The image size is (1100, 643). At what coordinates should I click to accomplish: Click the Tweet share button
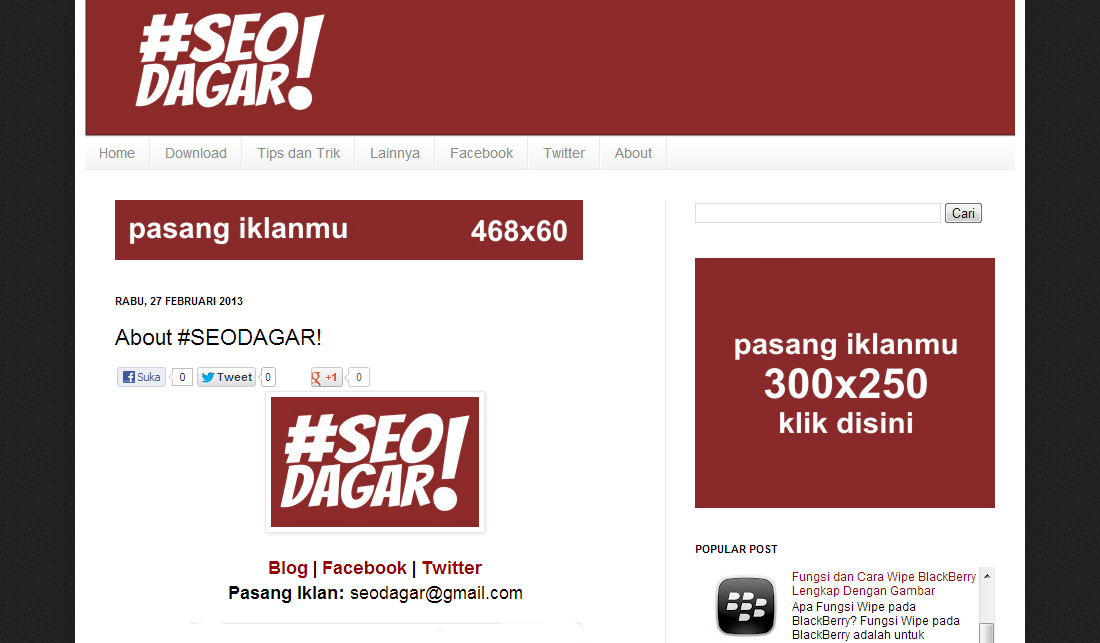pos(226,377)
